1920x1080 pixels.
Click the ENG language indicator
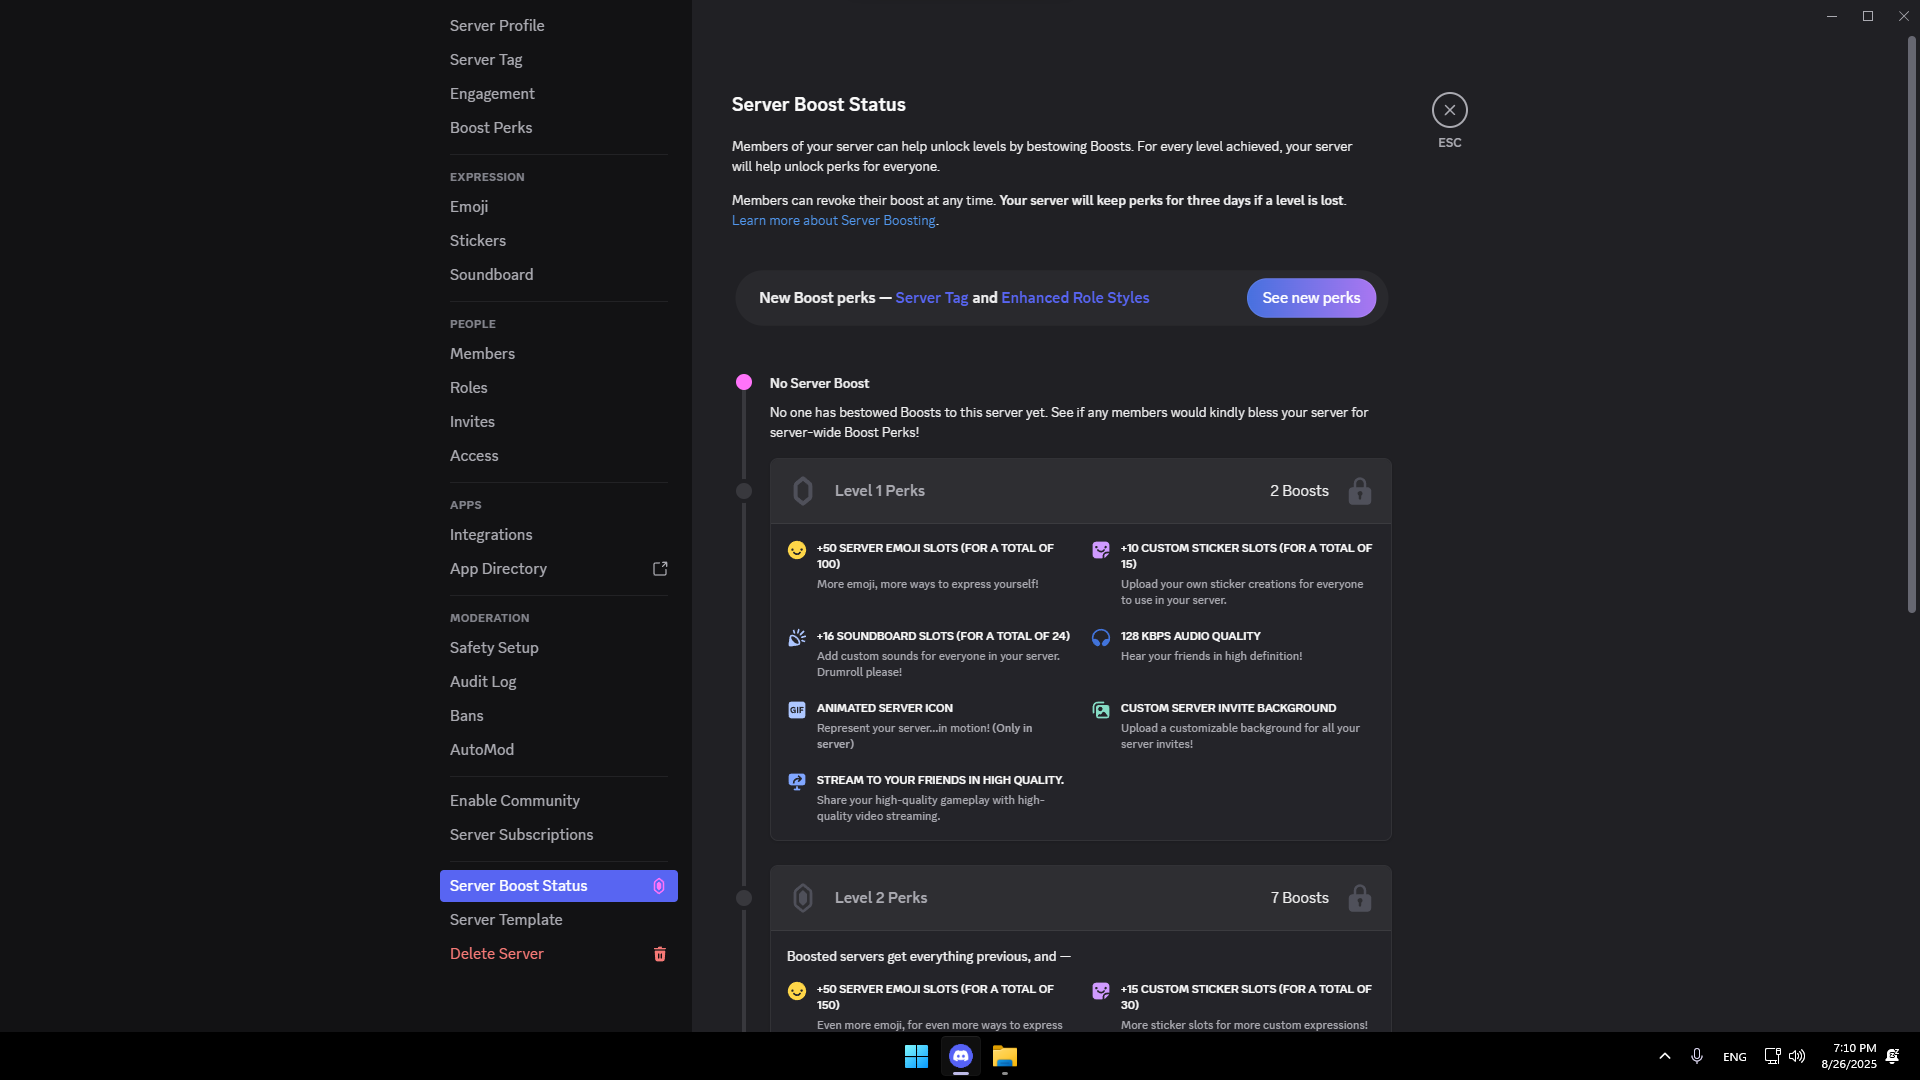[x=1735, y=1057]
